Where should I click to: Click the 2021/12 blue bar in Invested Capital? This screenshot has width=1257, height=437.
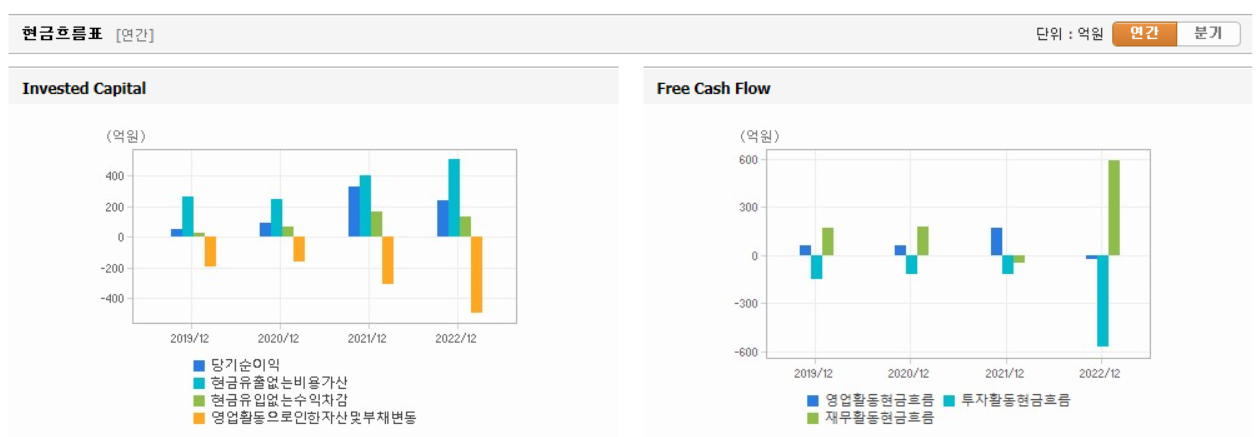(x=354, y=212)
